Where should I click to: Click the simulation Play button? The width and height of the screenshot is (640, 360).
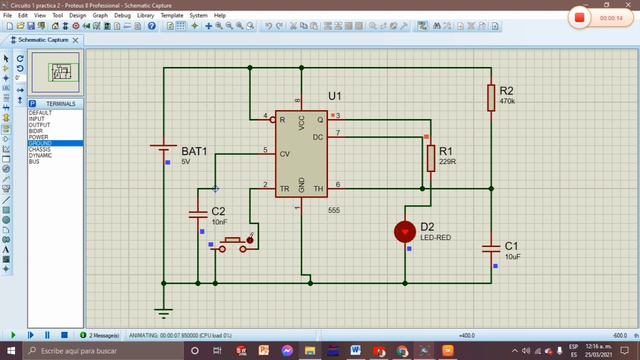point(13,335)
